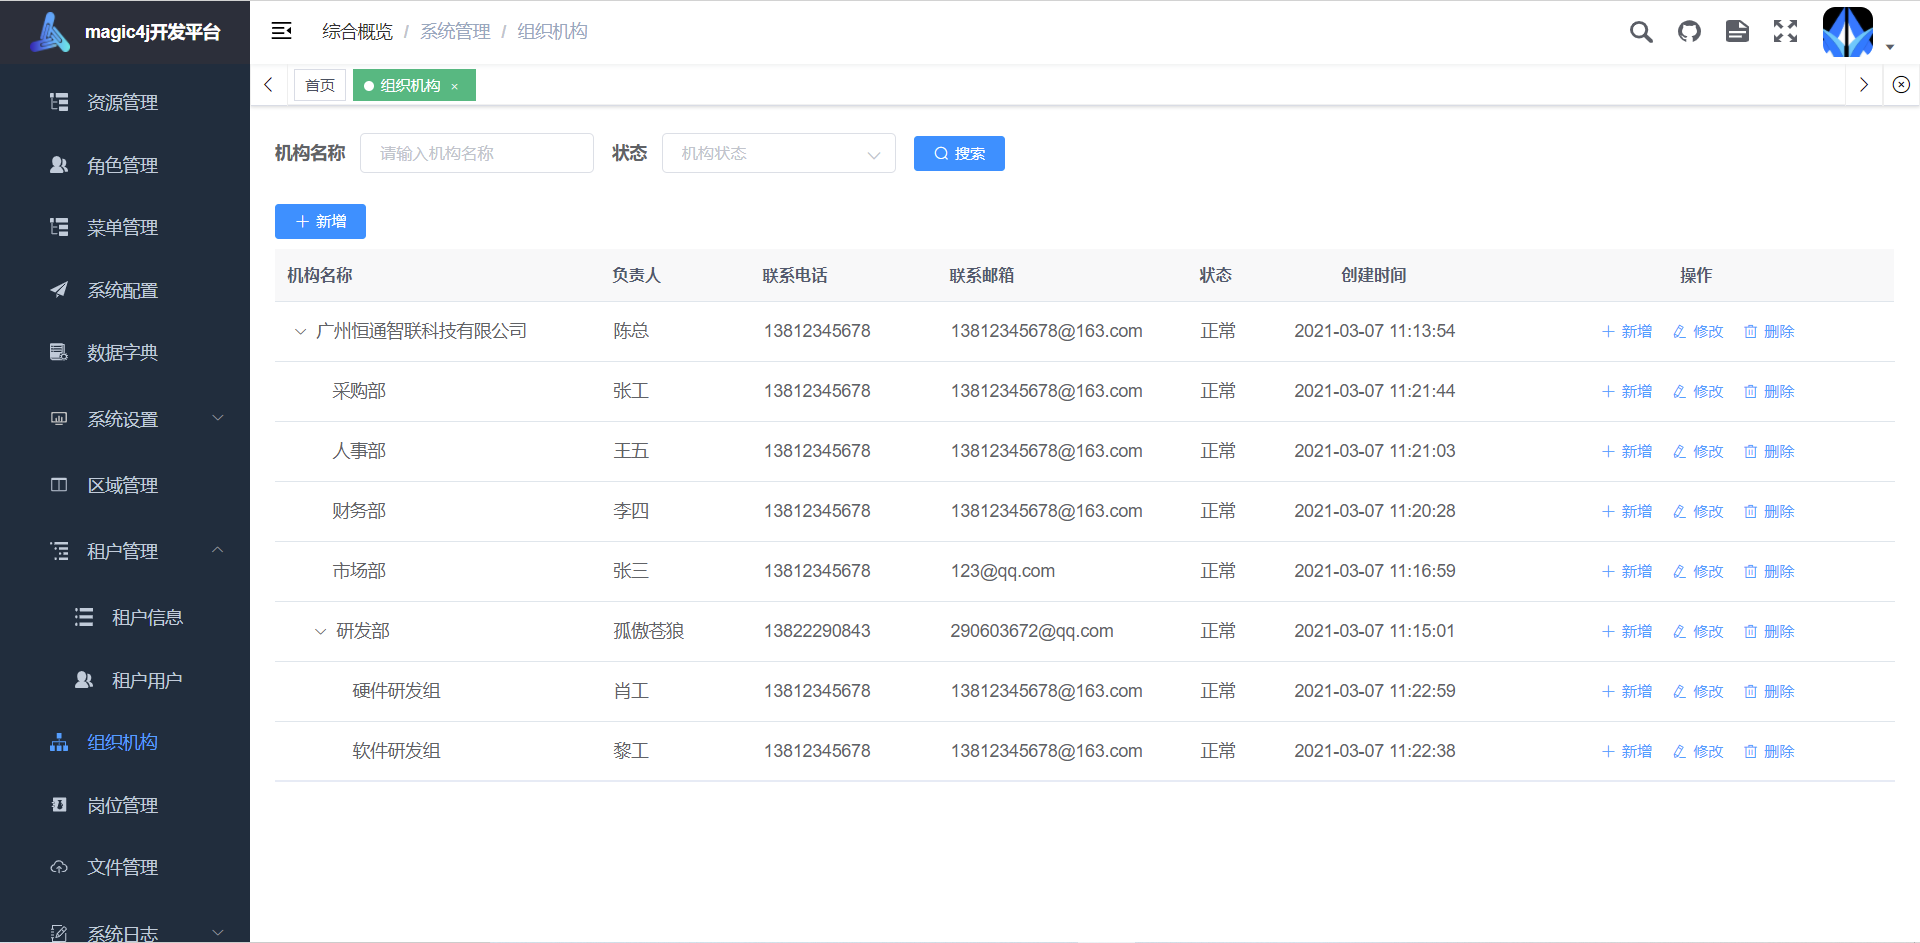Screen dimensions: 1920x943
Task: Collapse the 广州恒通智联科技有限公司 tree row
Action: 300,332
